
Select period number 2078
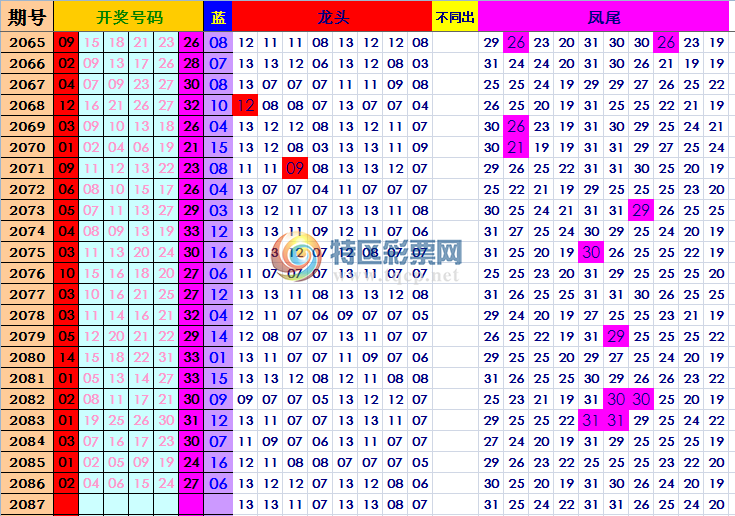click(27, 315)
